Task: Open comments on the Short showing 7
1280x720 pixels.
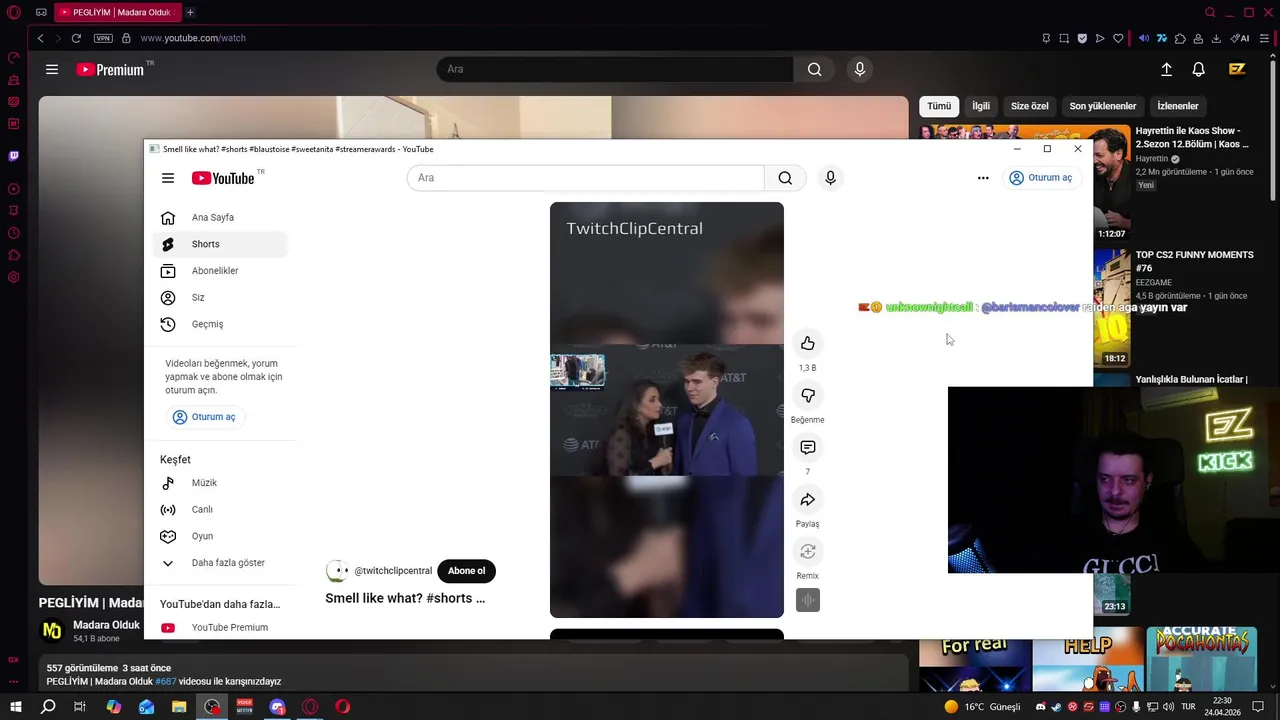Action: [x=808, y=448]
